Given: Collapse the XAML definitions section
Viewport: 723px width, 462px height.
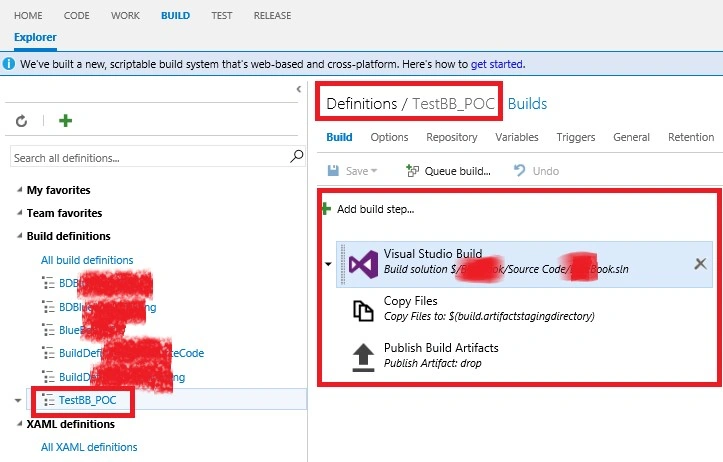Looking at the screenshot, I should coord(19,424).
